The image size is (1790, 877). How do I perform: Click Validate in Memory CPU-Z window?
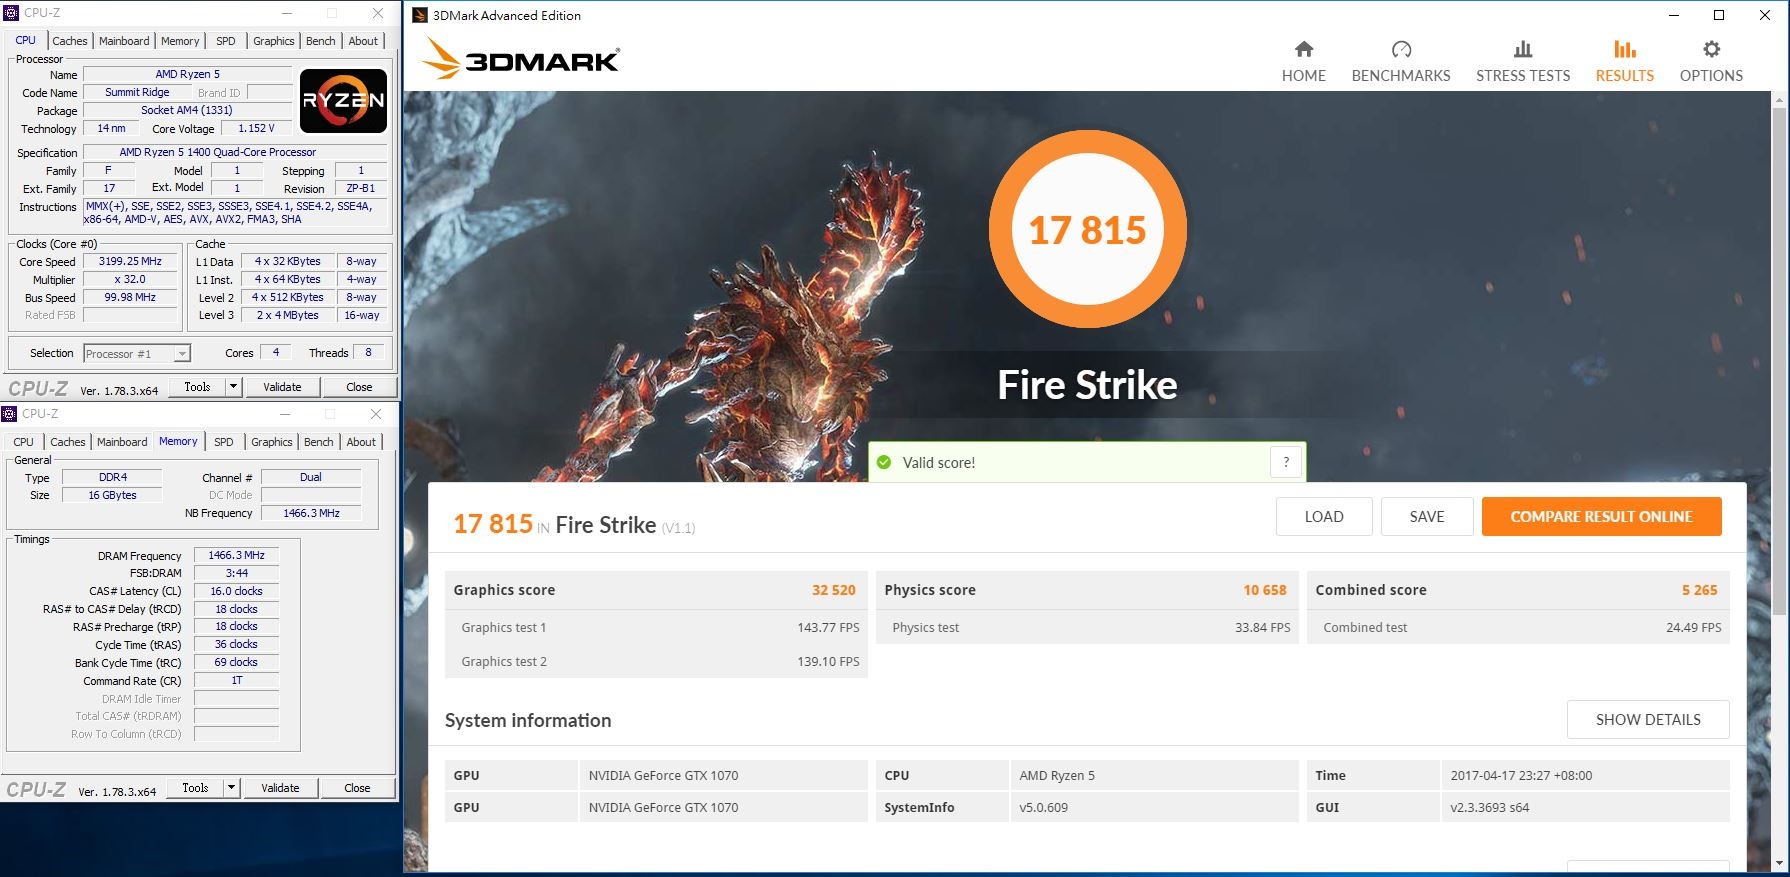coord(280,788)
